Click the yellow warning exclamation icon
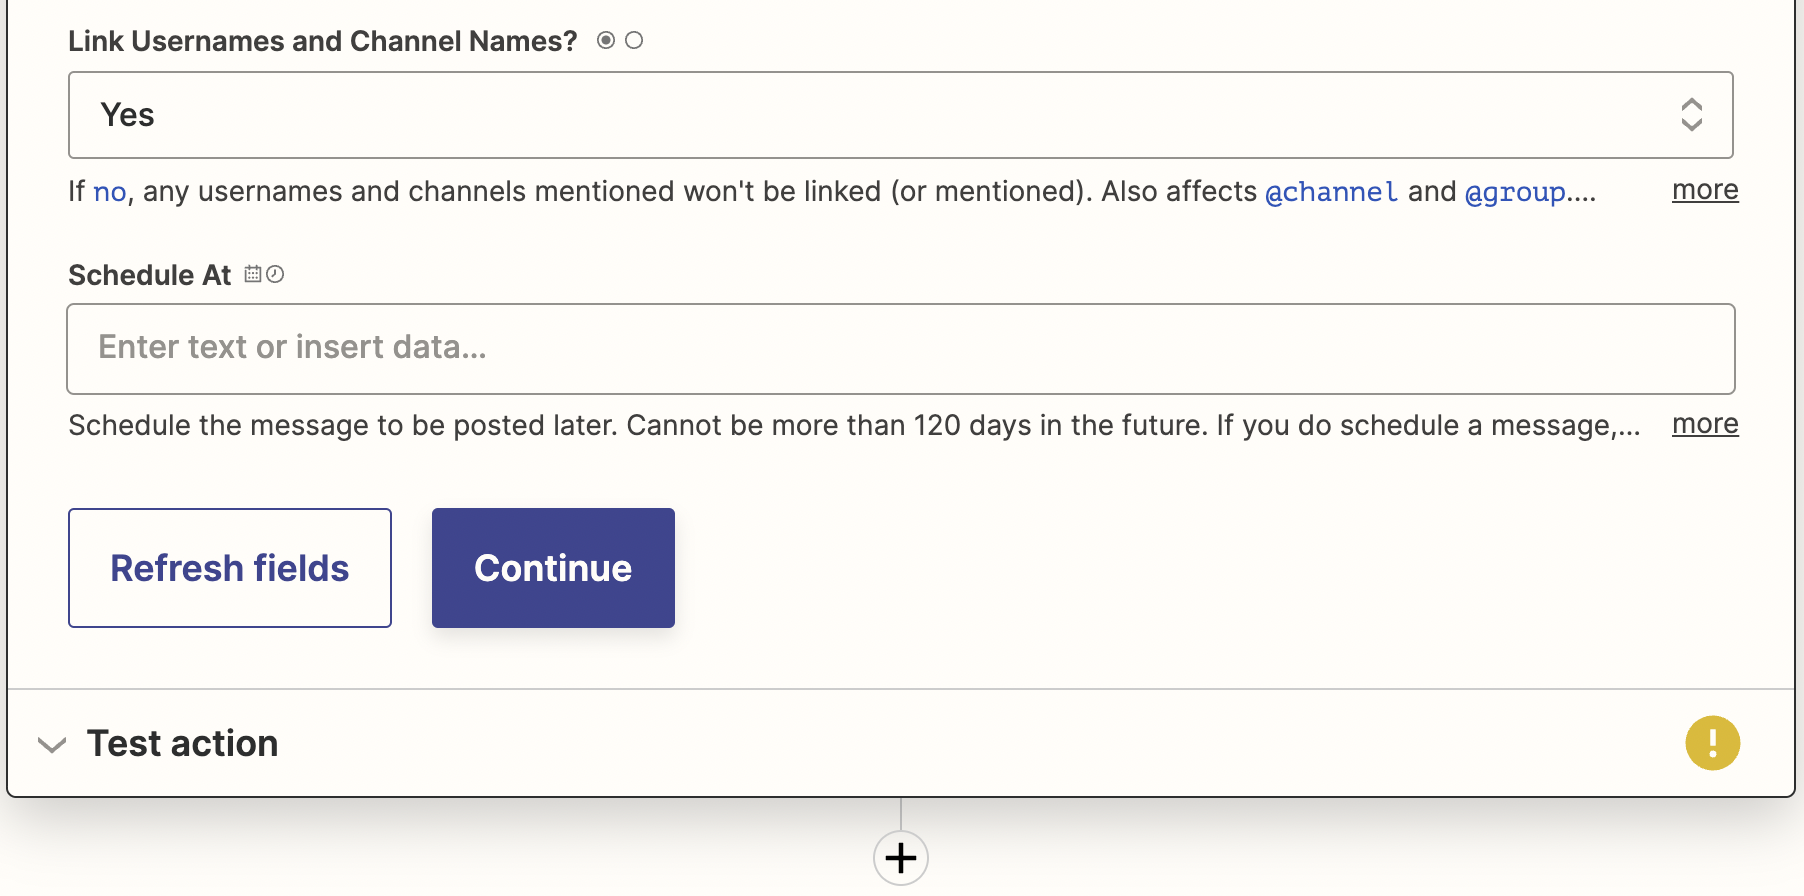The height and width of the screenshot is (896, 1804). pos(1712,743)
